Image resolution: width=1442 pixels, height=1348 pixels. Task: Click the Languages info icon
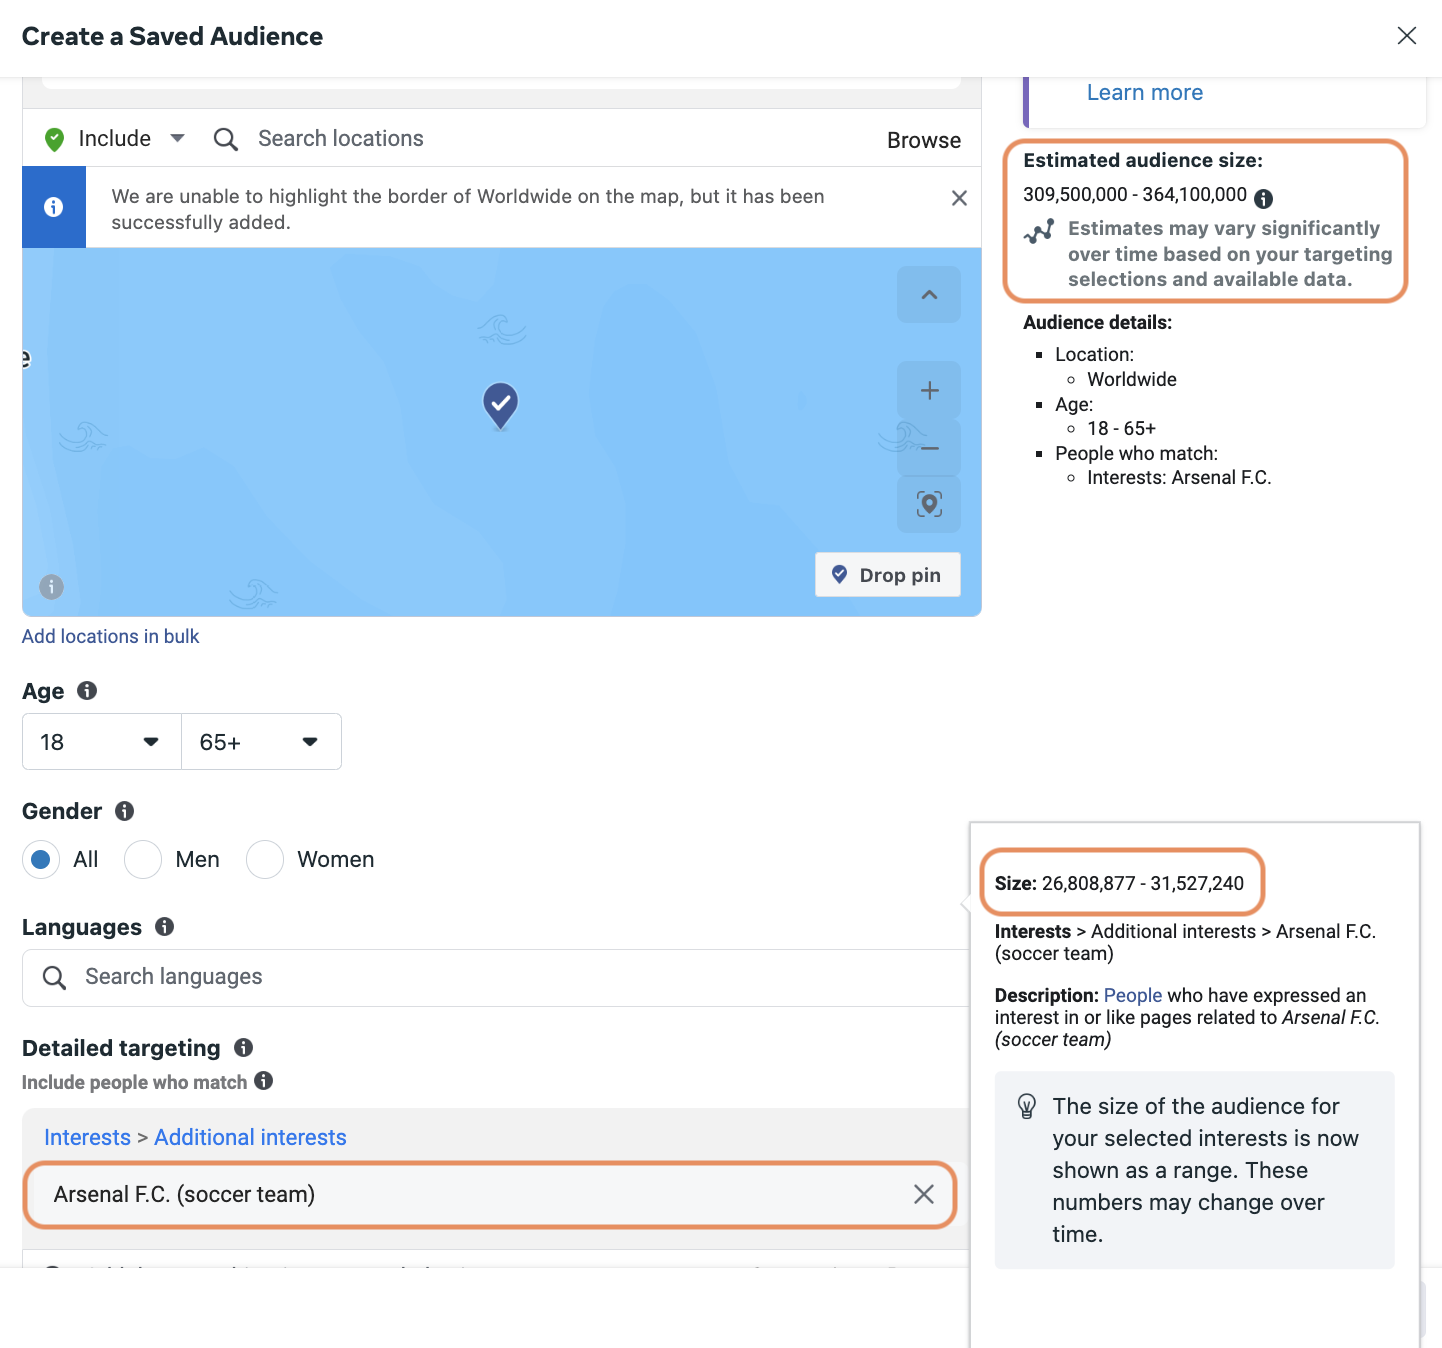coord(165,927)
